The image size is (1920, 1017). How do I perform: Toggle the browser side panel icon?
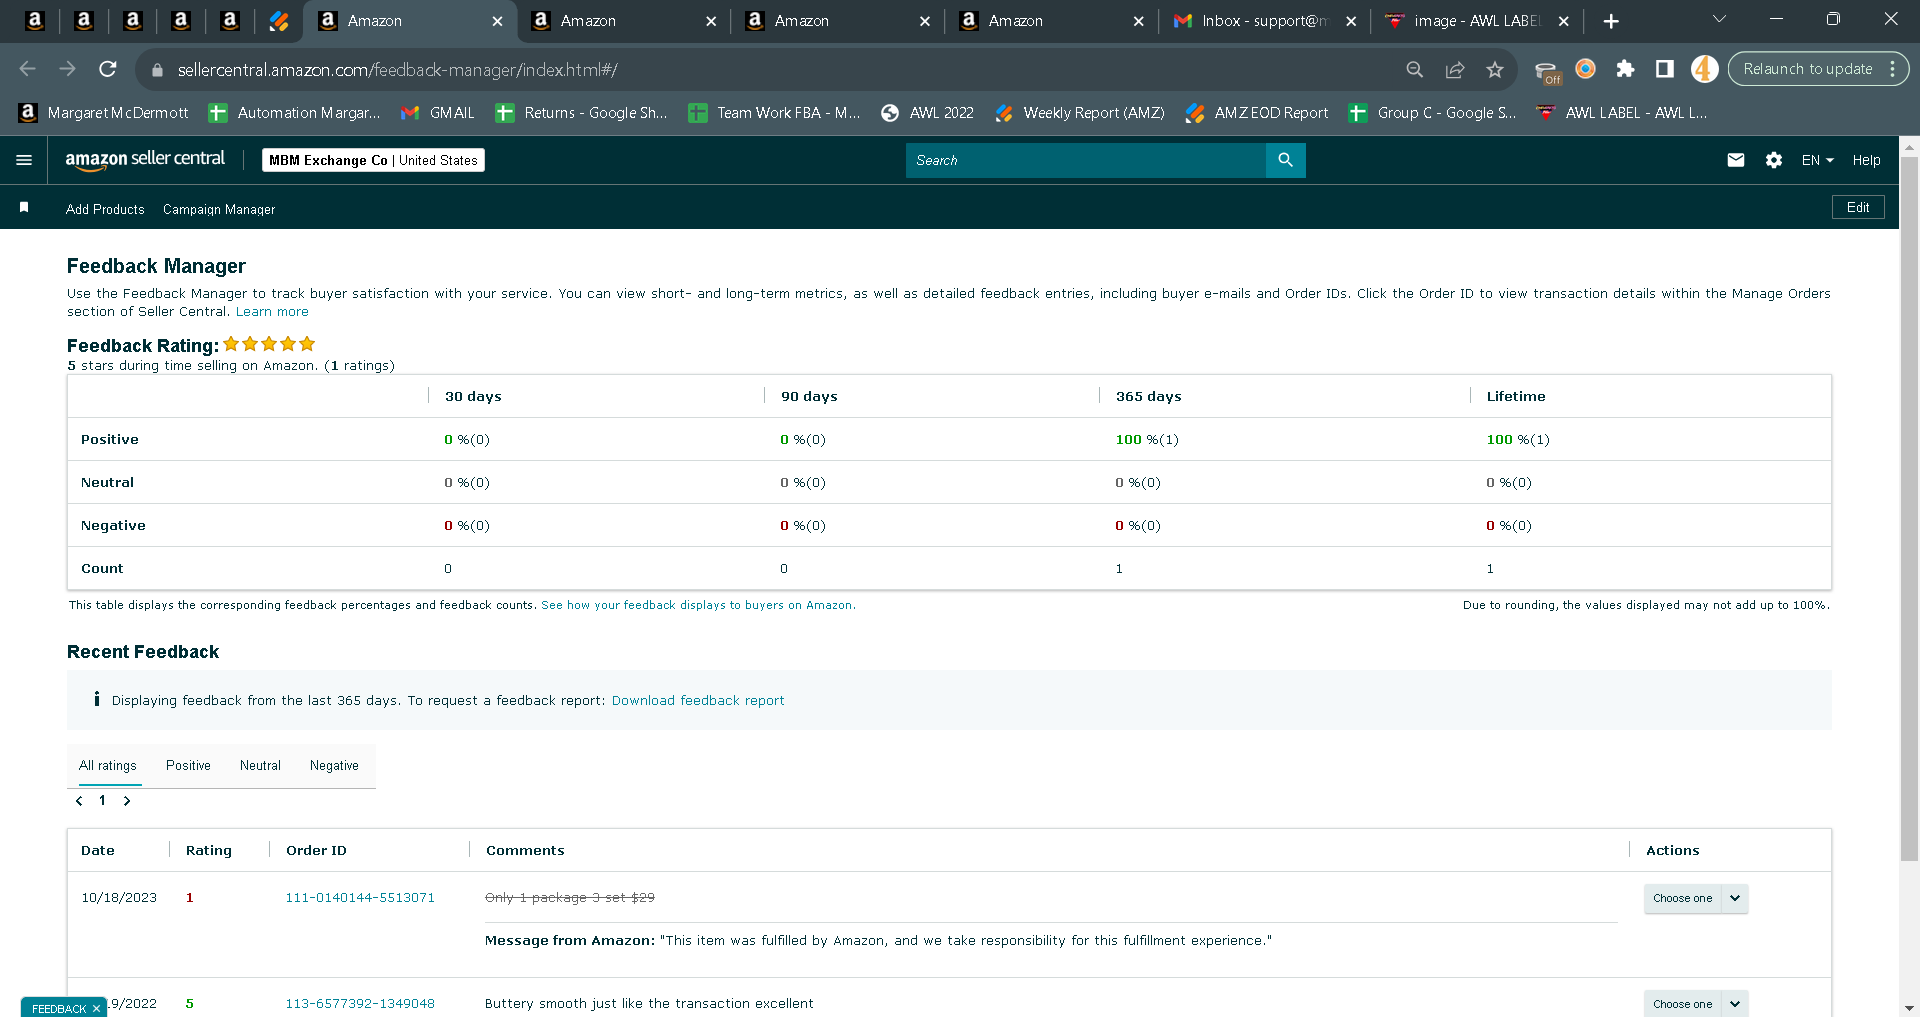click(x=1665, y=69)
